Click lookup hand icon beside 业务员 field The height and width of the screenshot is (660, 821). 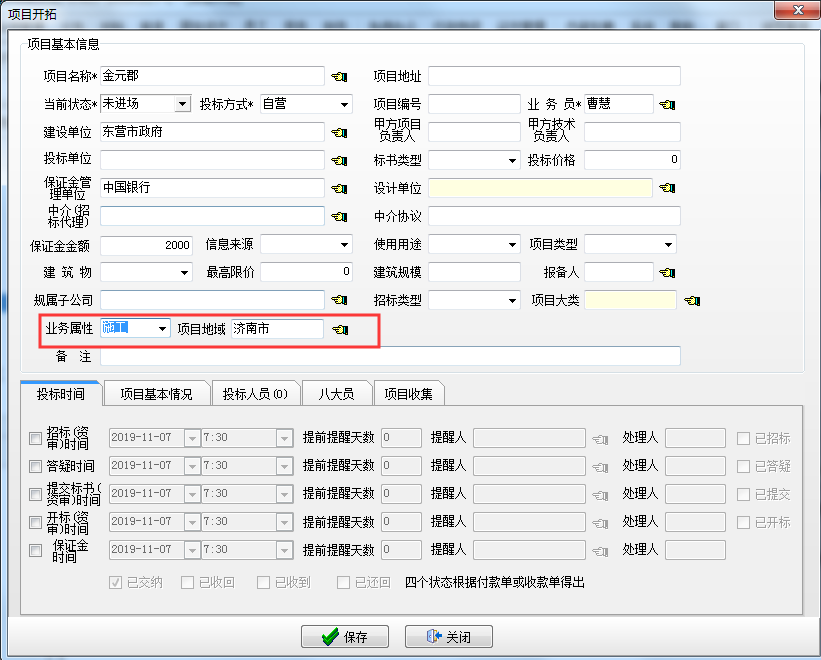pyautogui.click(x=667, y=104)
